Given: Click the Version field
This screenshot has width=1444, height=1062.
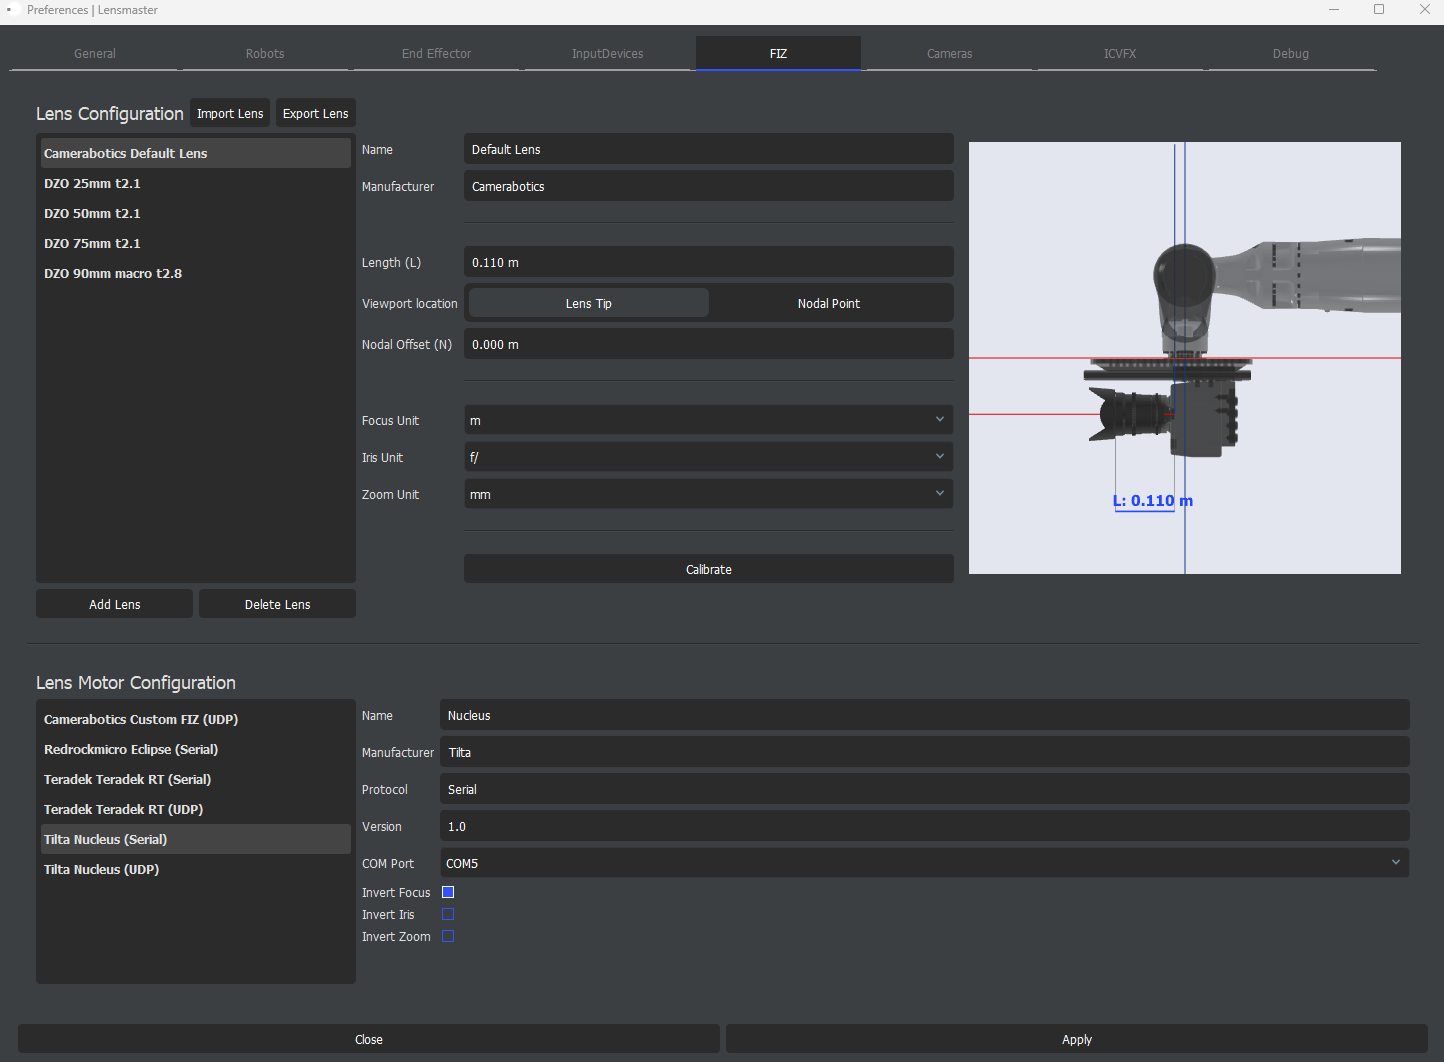Looking at the screenshot, I should click(x=925, y=826).
